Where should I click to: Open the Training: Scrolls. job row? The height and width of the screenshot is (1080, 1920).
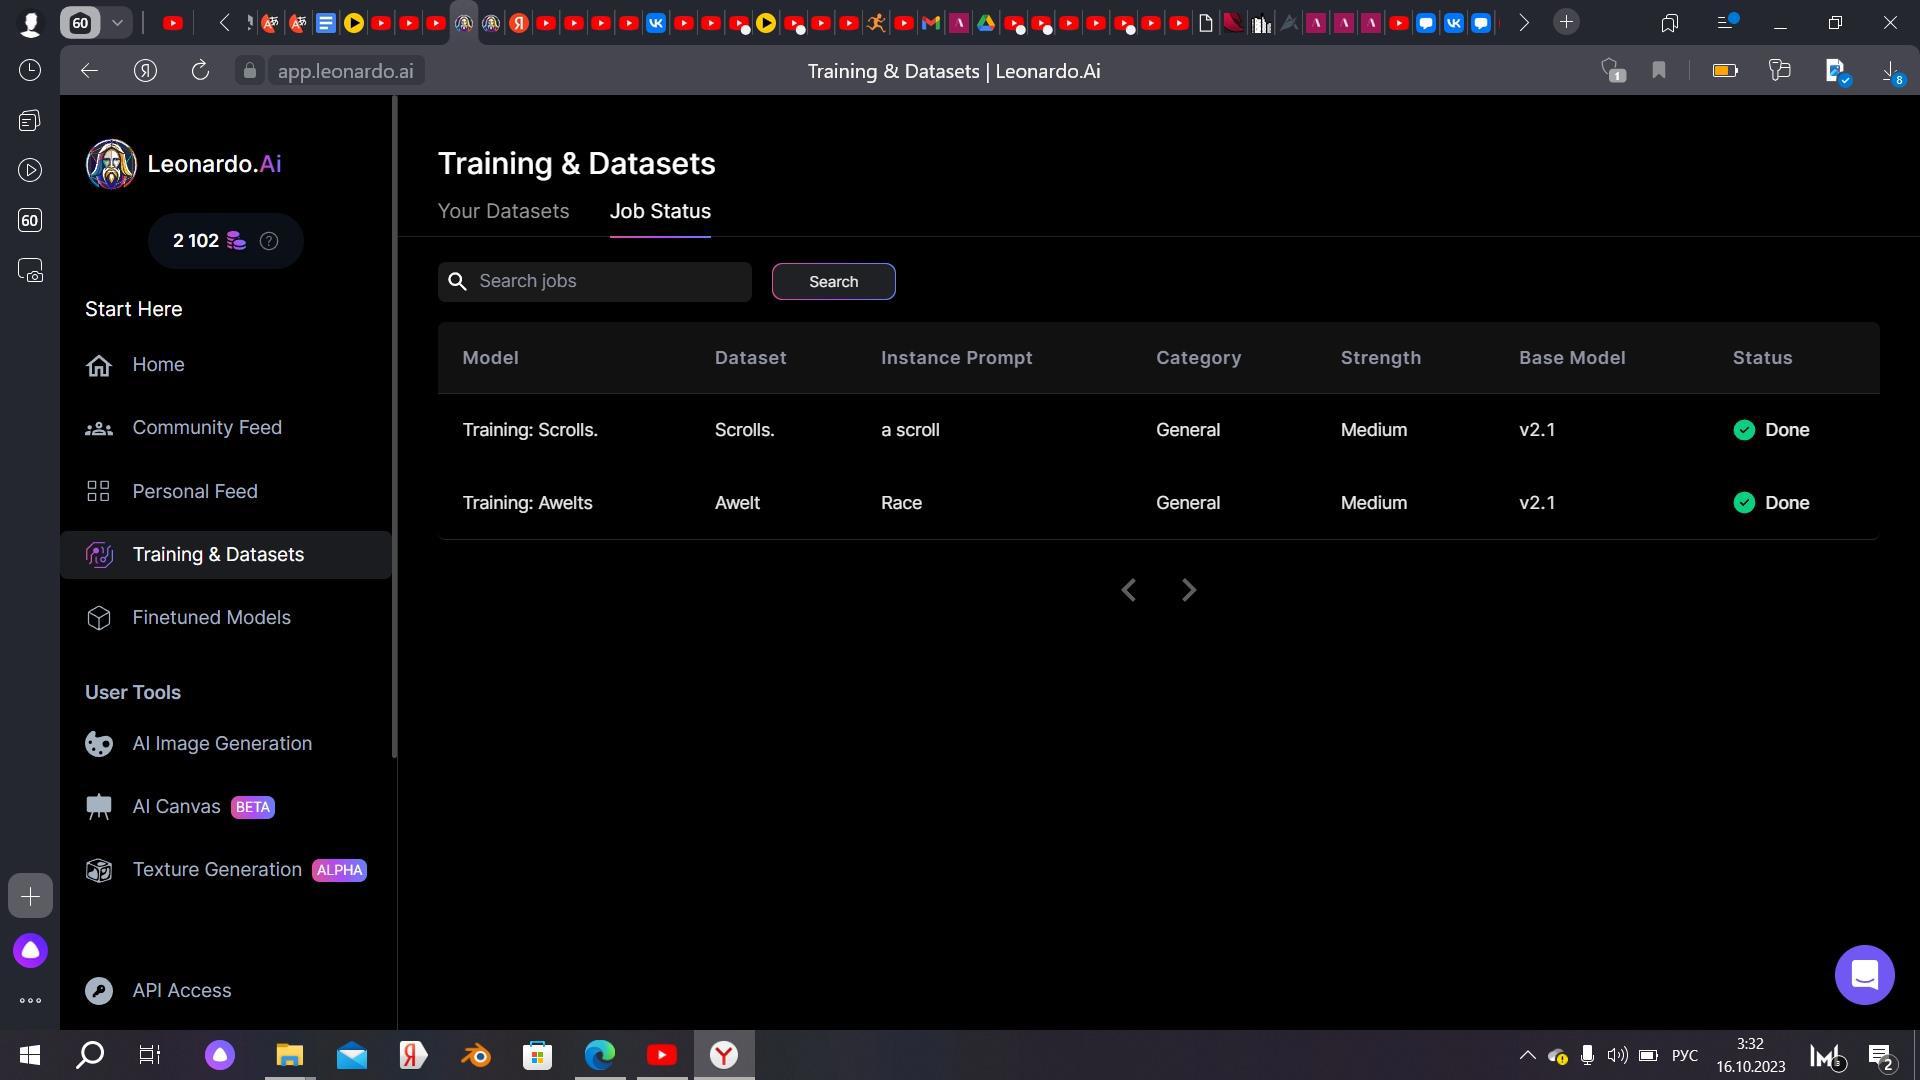[530, 430]
